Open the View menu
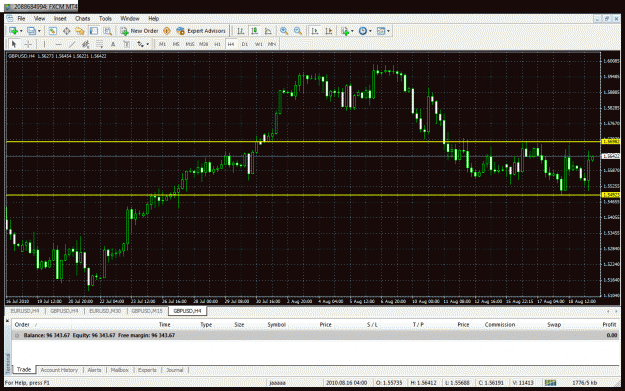 [39, 18]
